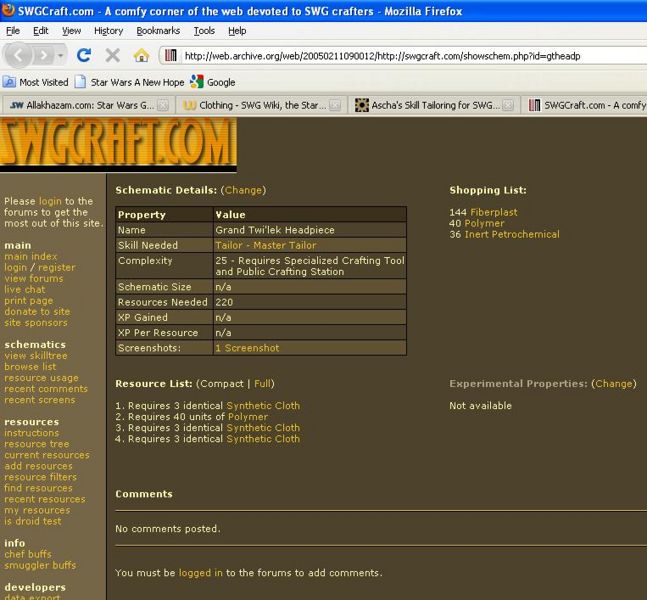Click the 1 Screenshot link
The image size is (647, 600).
247,348
